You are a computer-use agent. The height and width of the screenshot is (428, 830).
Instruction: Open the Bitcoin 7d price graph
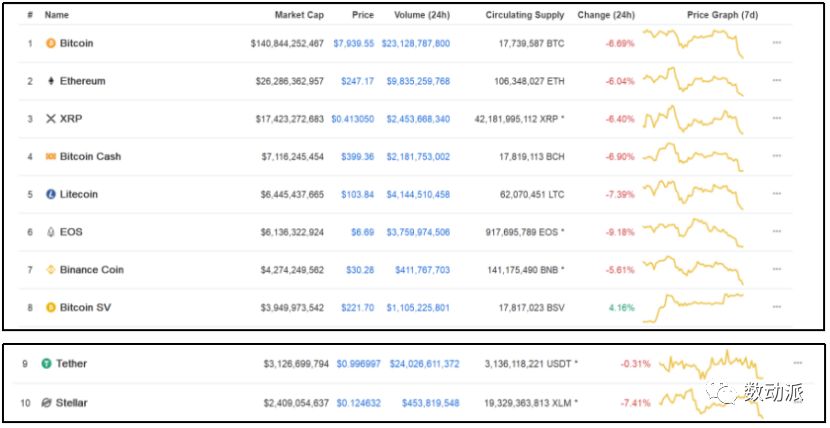coord(693,43)
